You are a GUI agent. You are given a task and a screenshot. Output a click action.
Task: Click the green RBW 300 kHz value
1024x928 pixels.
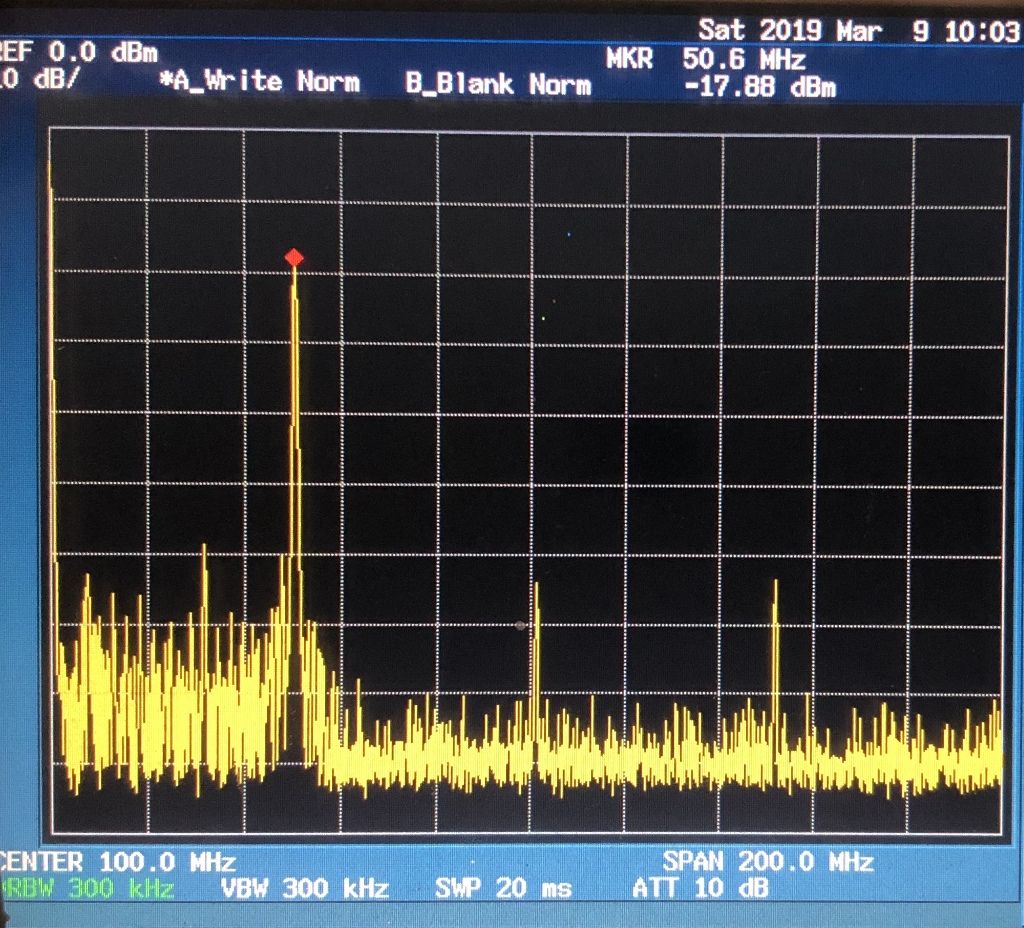pos(88,889)
